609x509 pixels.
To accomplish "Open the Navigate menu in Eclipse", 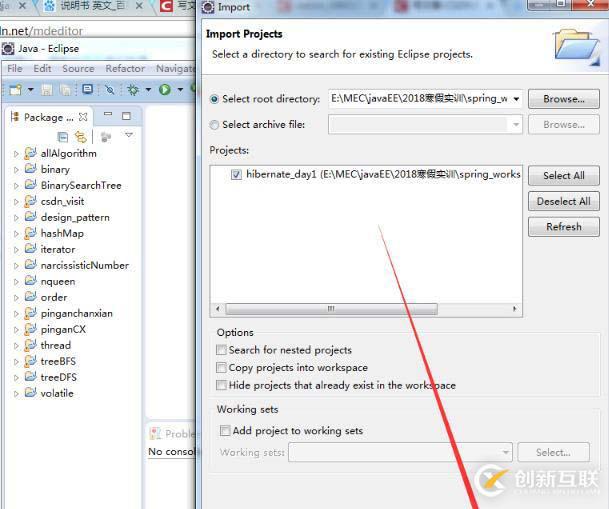I will pos(175,69).
